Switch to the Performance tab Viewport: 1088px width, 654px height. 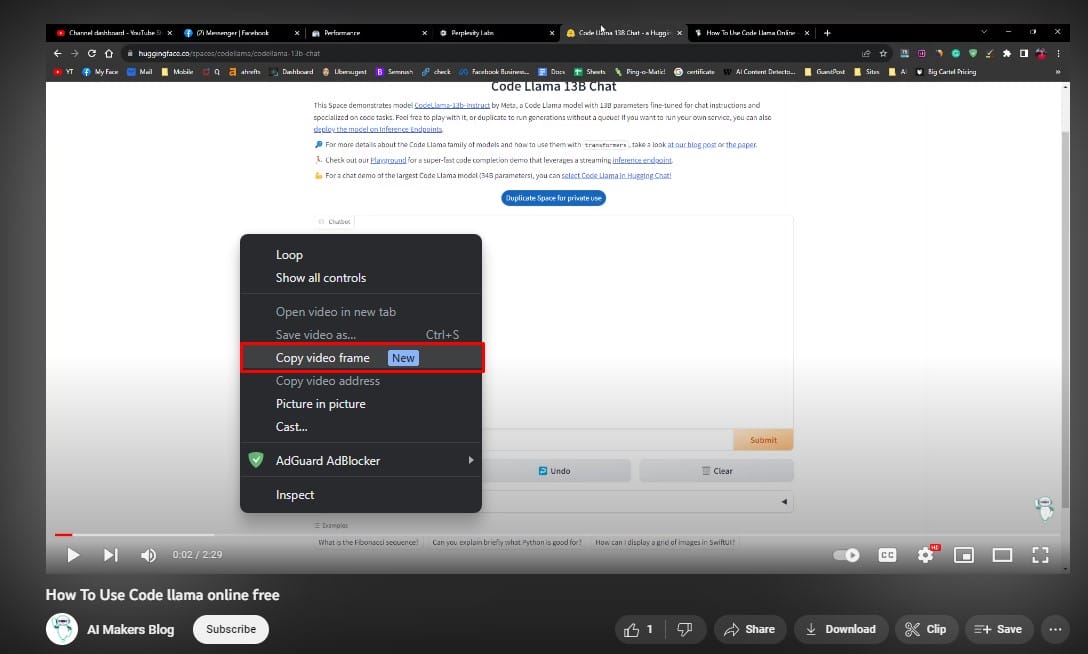tap(368, 33)
